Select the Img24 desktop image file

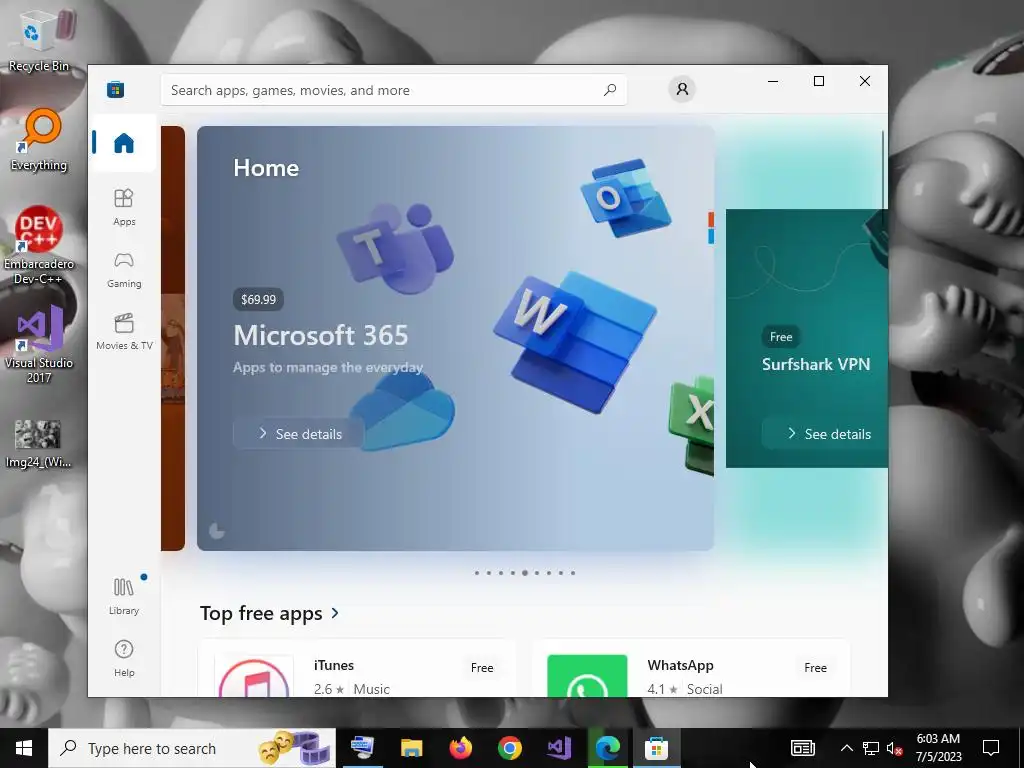point(38,444)
